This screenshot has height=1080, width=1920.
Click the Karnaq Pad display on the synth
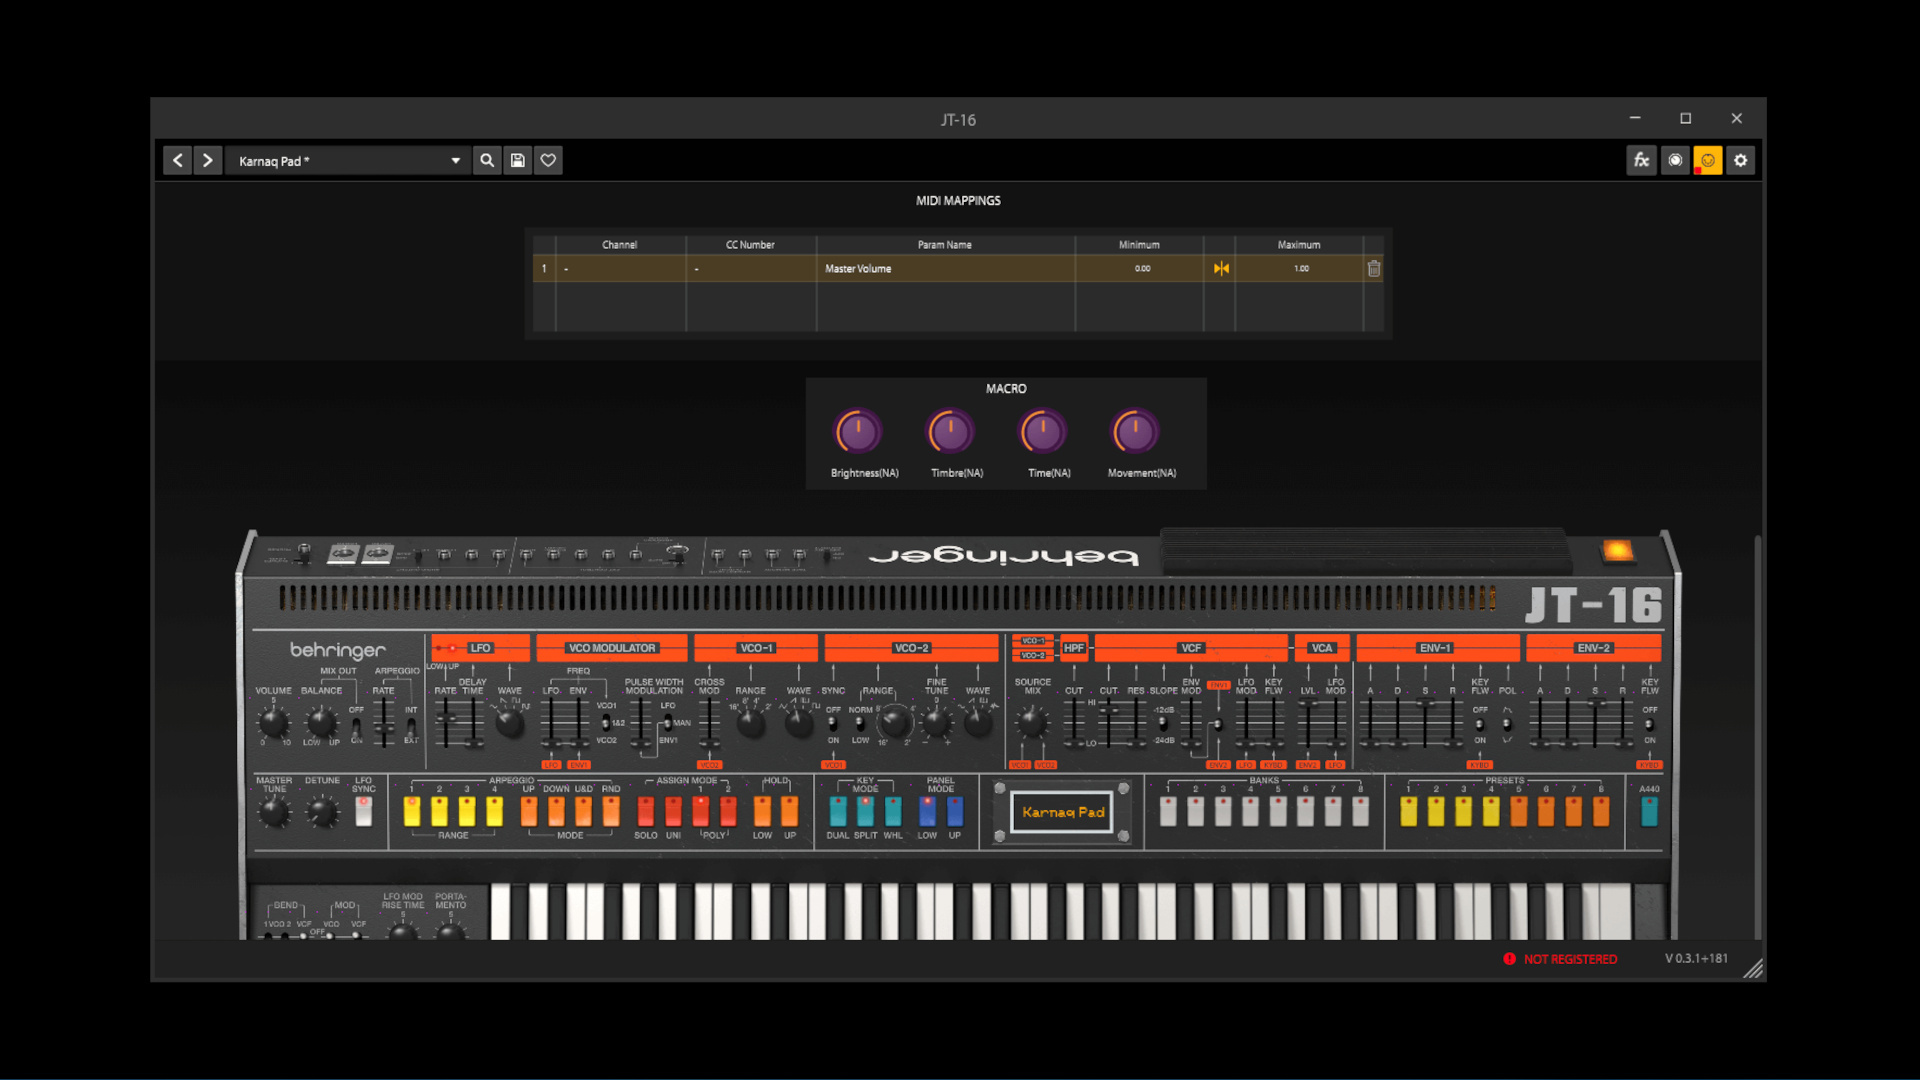click(1063, 812)
